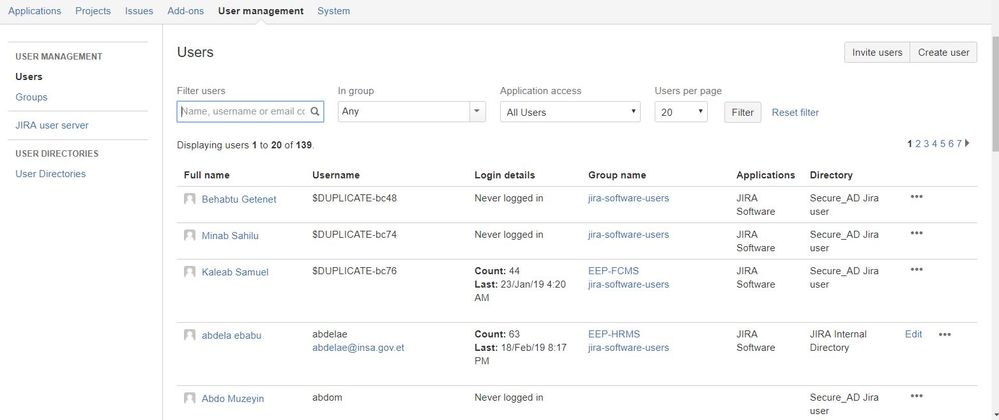The width and height of the screenshot is (999, 420).
Task: Click avatar icon of Kaleab Samuel
Action: [189, 272]
